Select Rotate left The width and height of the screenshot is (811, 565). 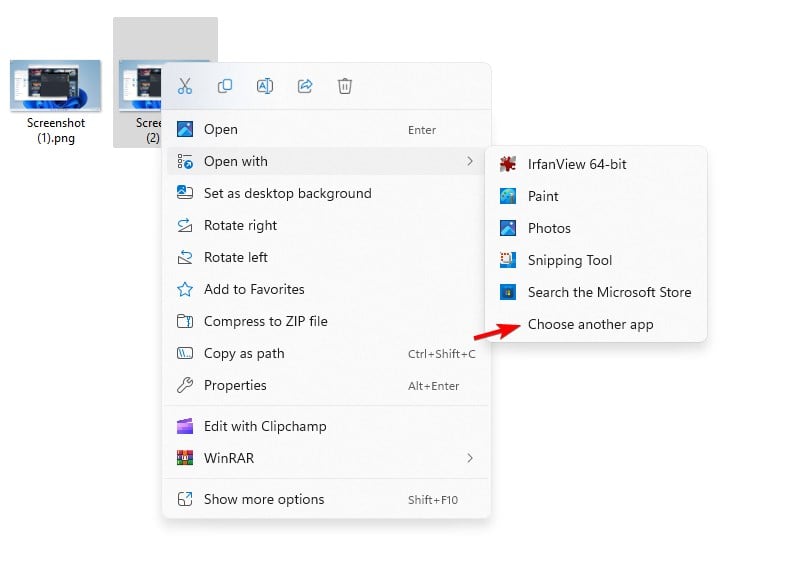326,257
